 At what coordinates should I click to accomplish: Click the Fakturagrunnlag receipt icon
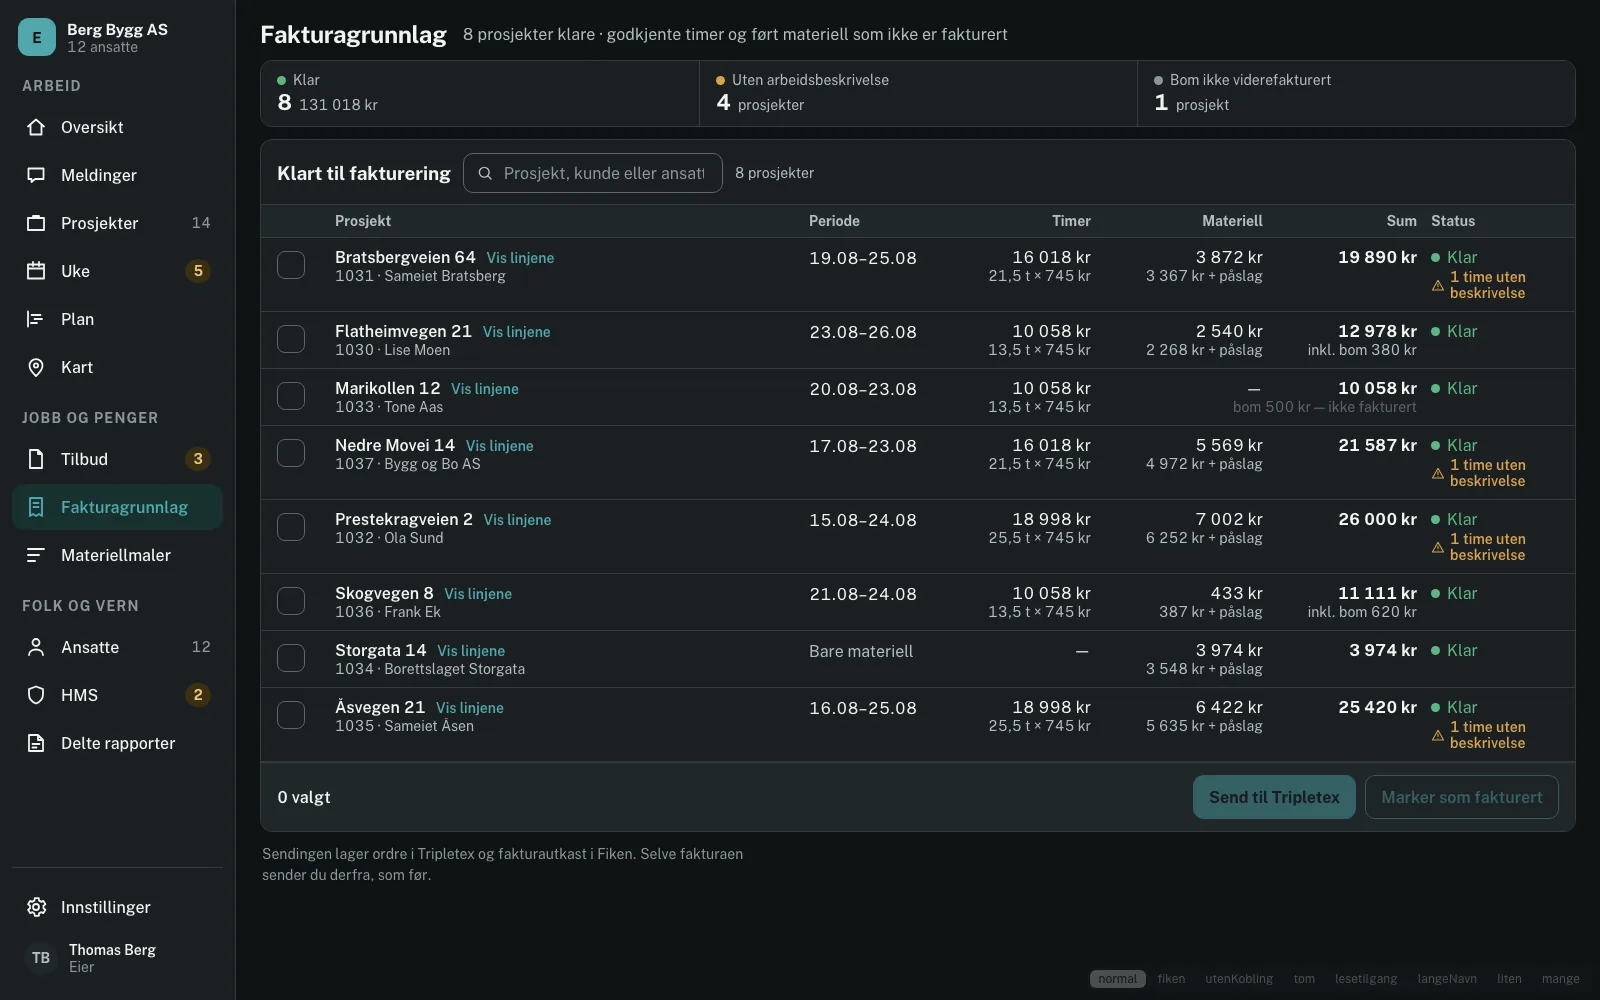click(36, 507)
